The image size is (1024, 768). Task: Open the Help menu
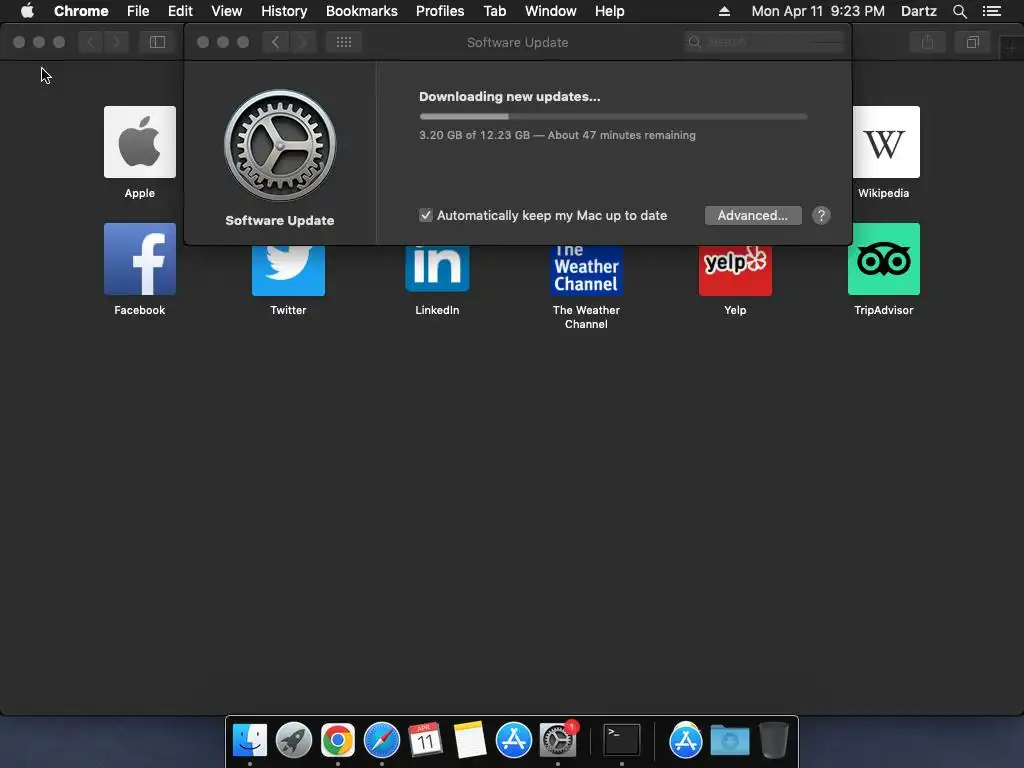point(609,11)
